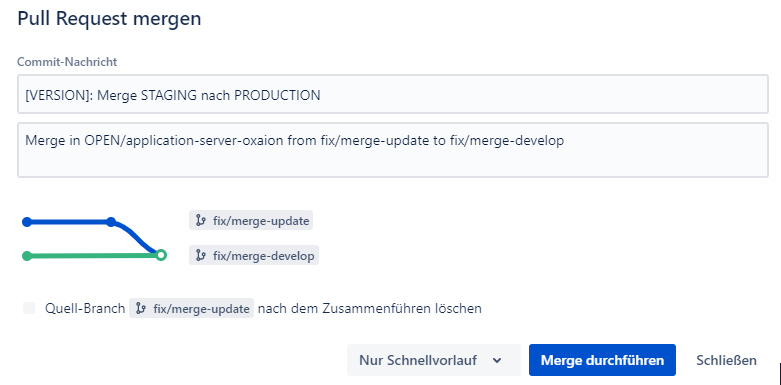Click the branch icon beside fix/merge-update in the graph
This screenshot has width=781, height=385.
pos(201,220)
